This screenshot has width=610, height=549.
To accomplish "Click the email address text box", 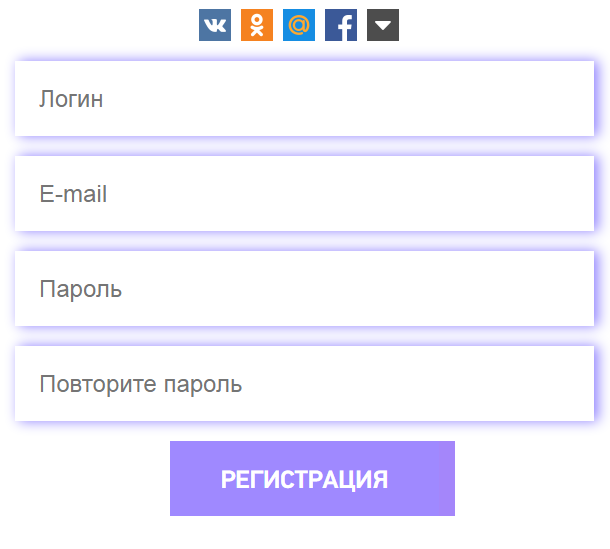I will pyautogui.click(x=304, y=193).
